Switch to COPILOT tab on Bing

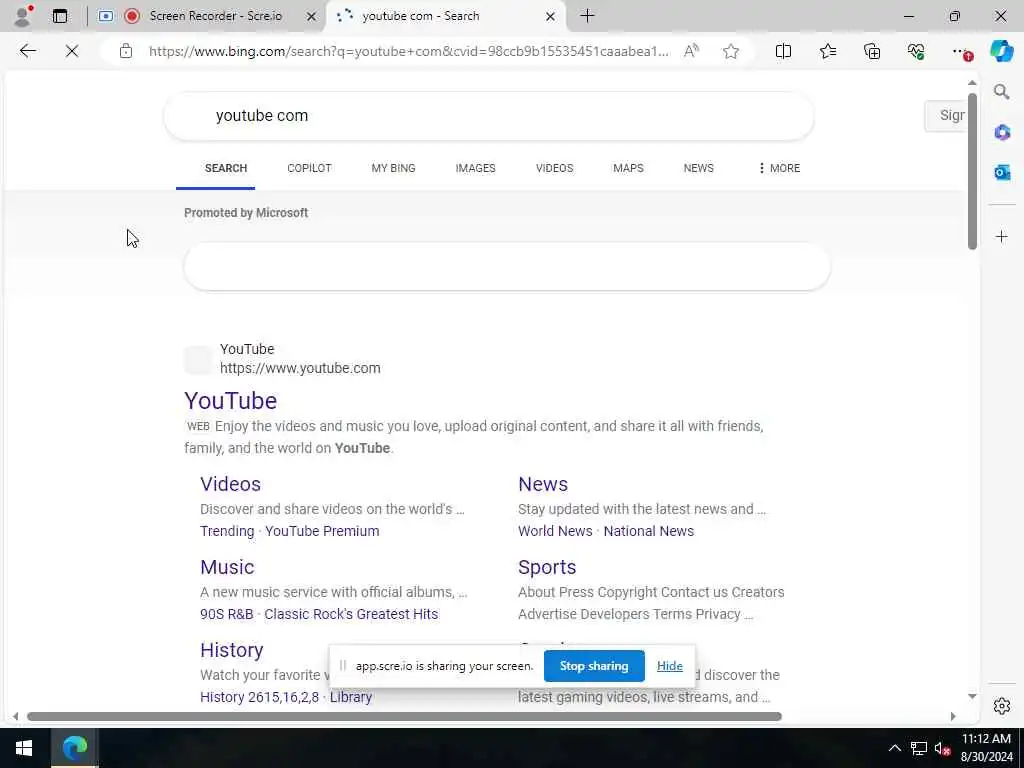310,168
